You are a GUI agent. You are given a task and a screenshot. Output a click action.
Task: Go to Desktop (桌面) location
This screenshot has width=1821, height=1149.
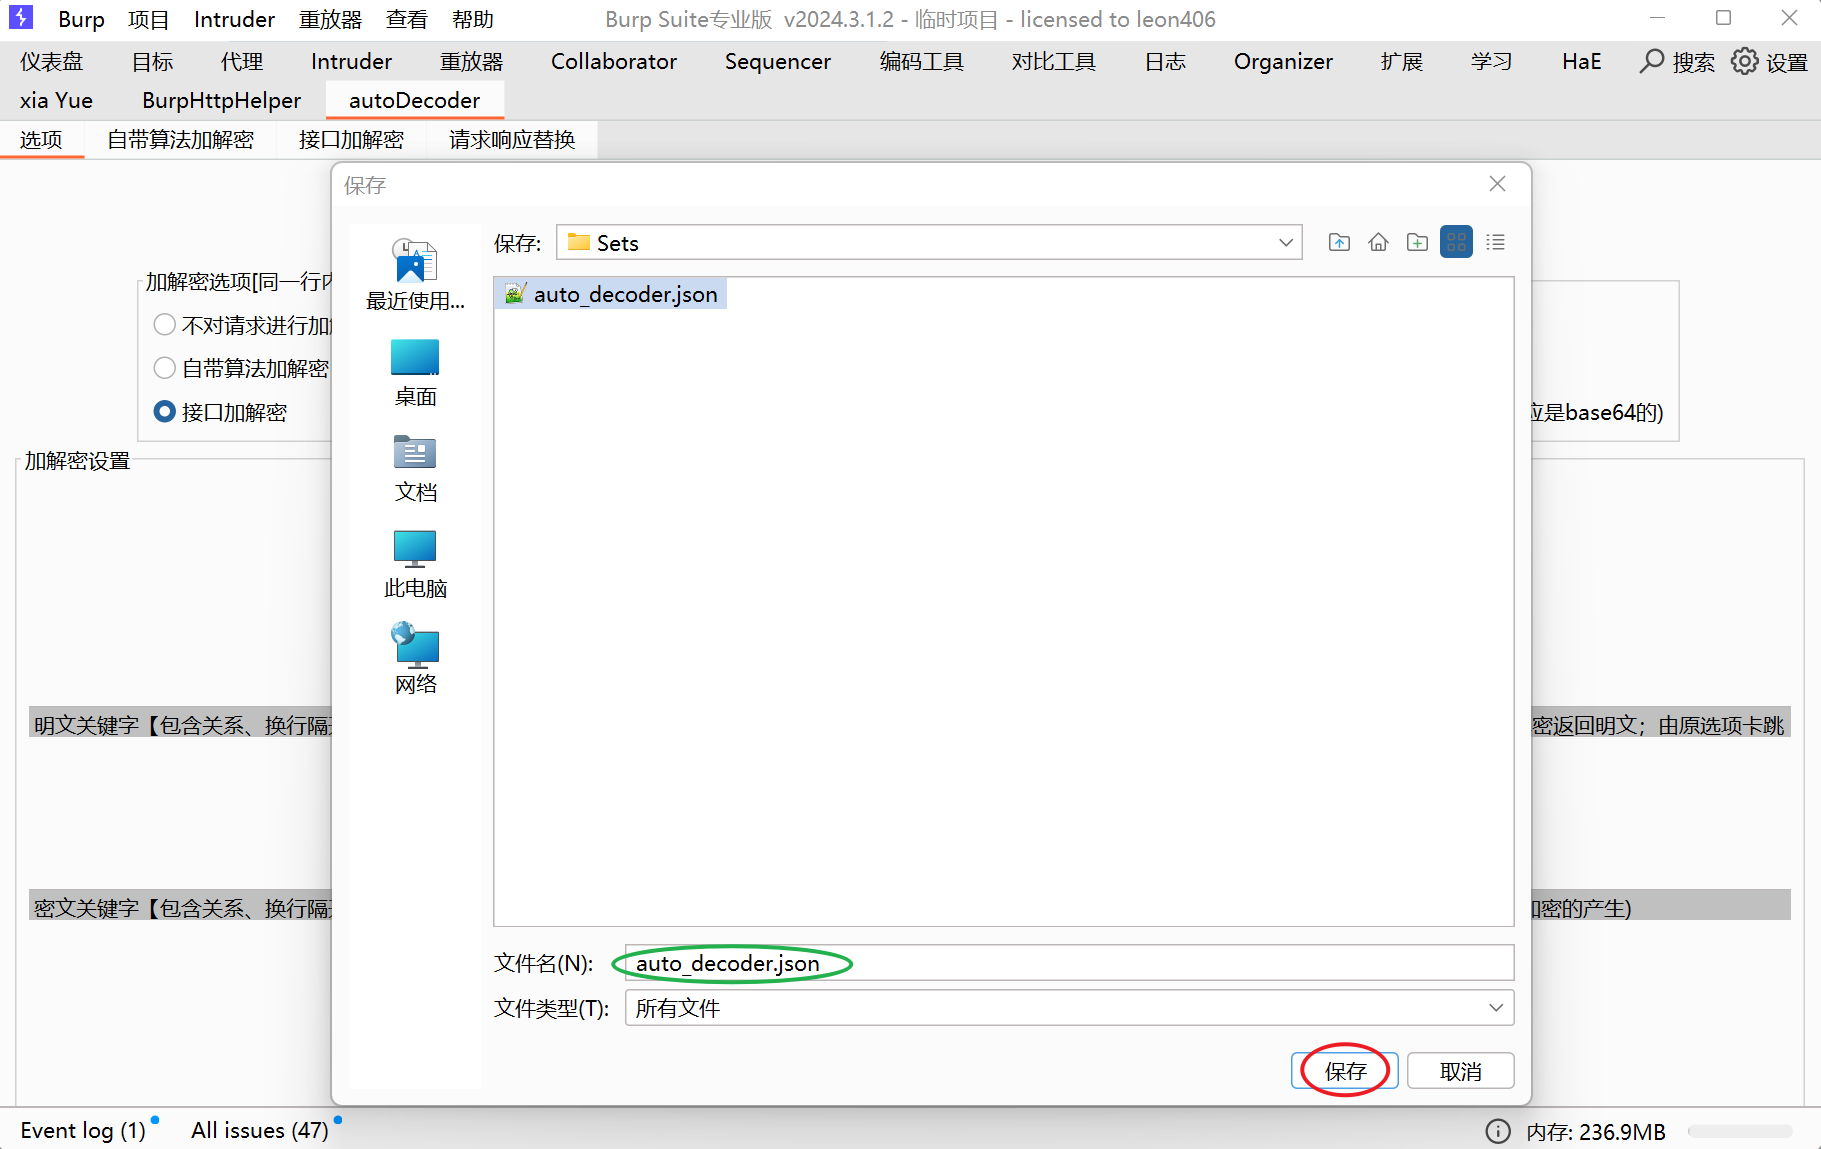[x=415, y=373]
